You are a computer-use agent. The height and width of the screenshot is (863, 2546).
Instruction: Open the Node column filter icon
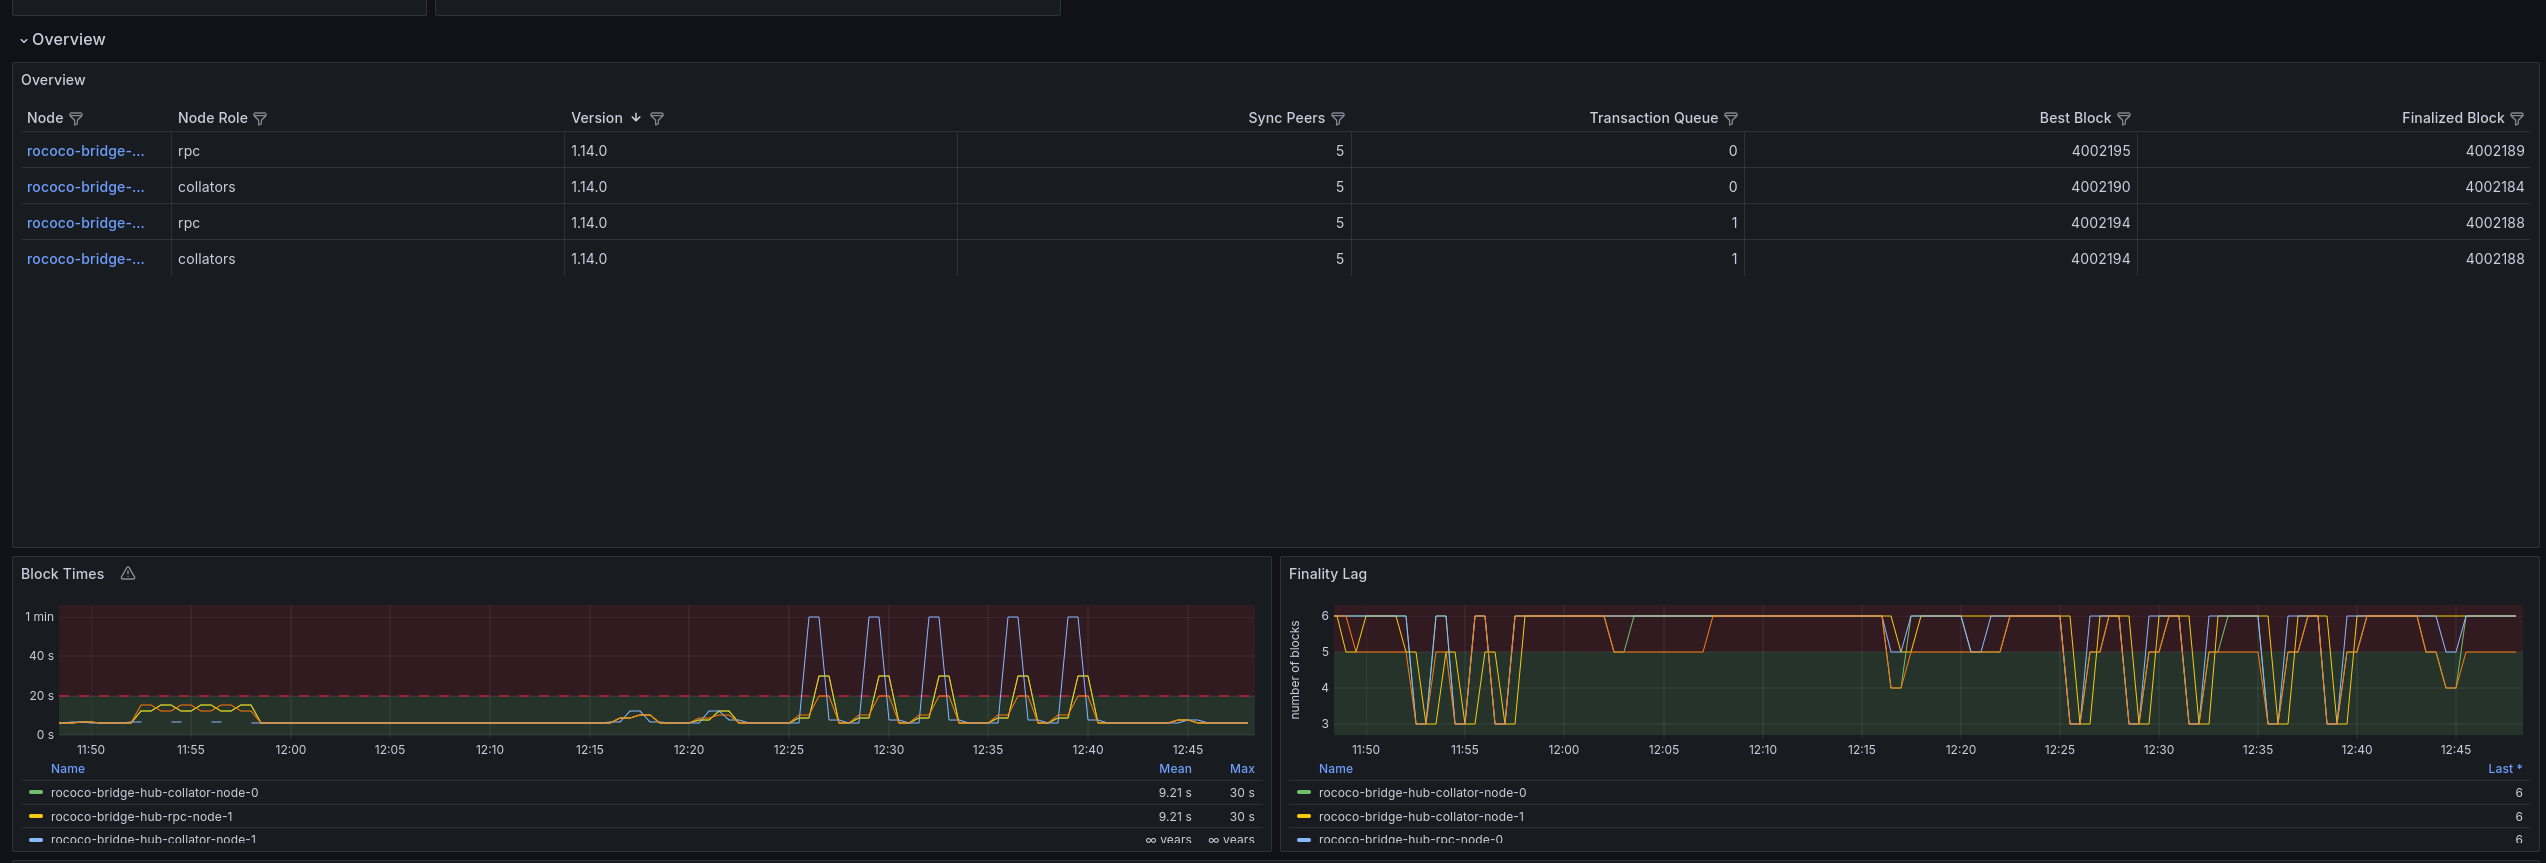tap(76, 119)
